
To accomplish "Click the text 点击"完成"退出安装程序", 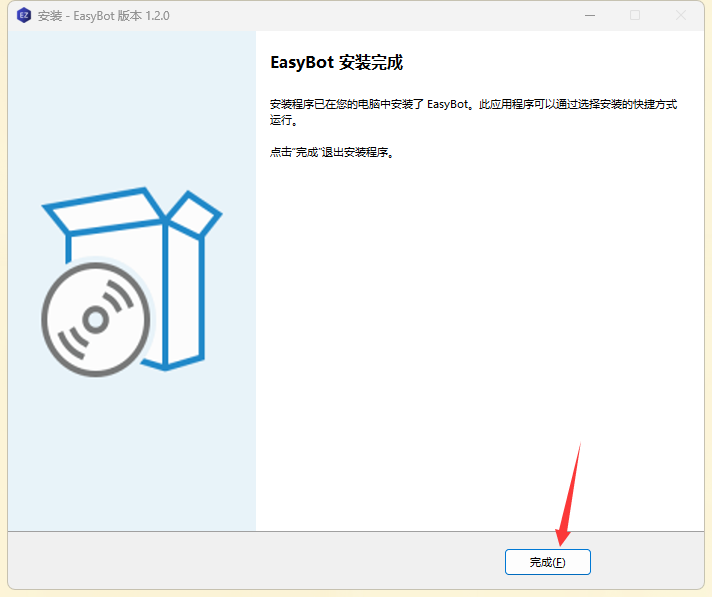I will click(331, 152).
